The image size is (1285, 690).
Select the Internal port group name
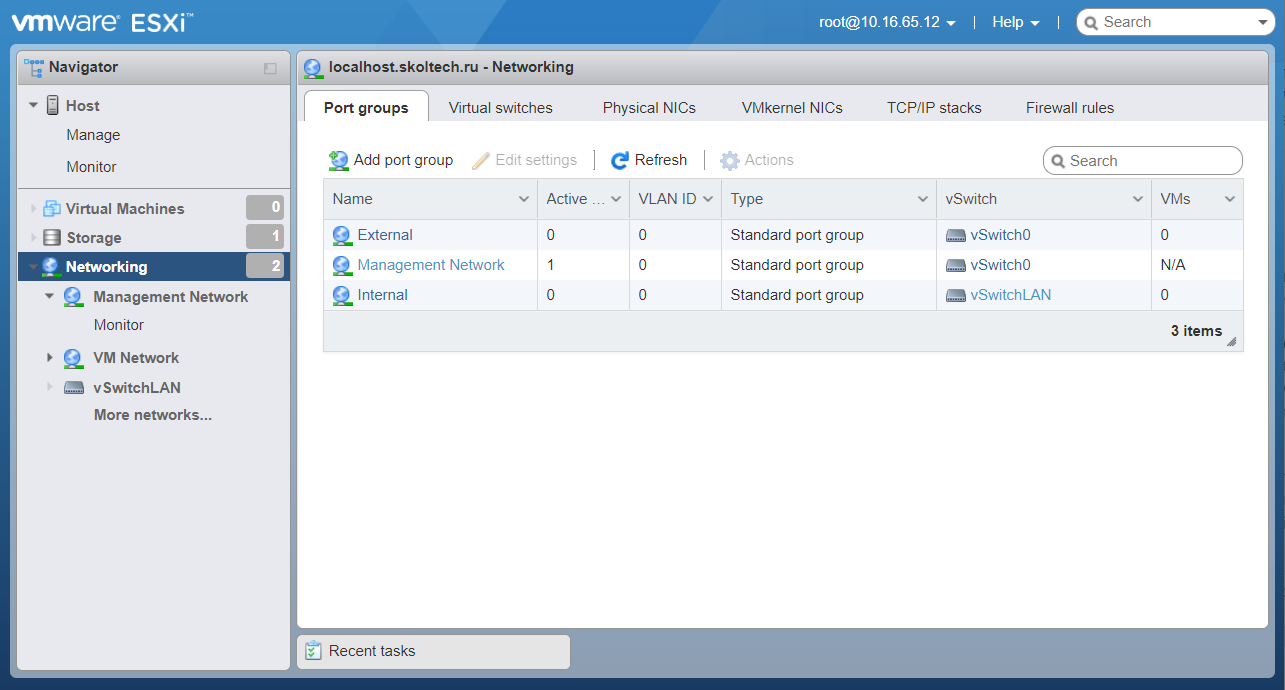383,295
